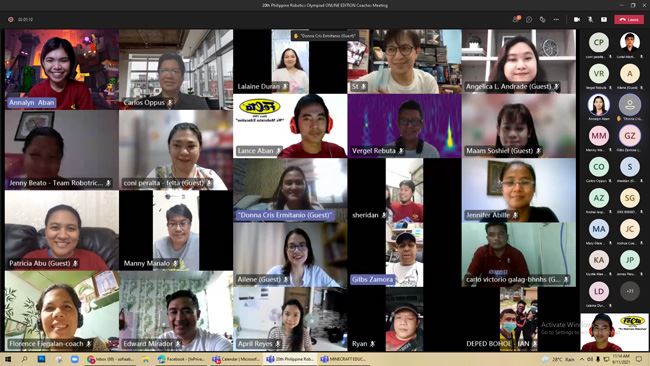
Task: Toggle the camera on or off
Action: point(577,19)
